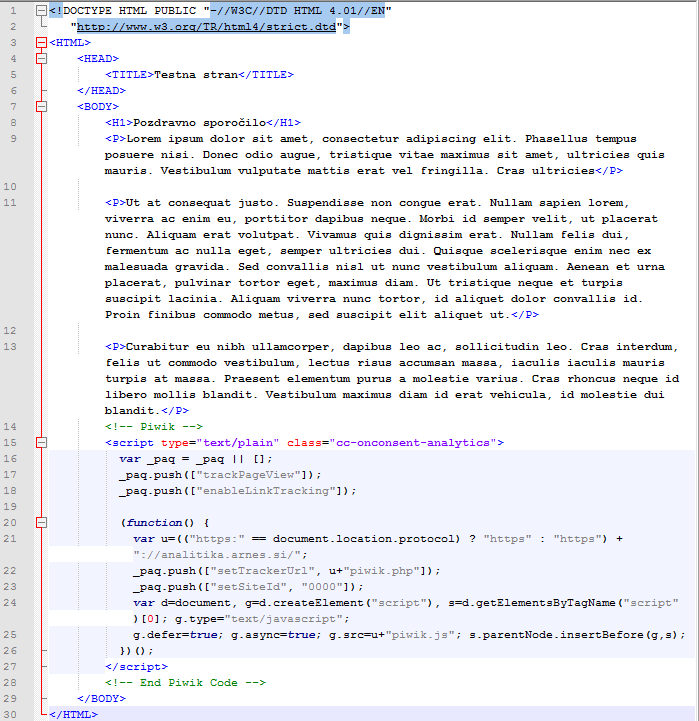The width and height of the screenshot is (699, 721).
Task: Click the closing </HTML> tag
Action: point(74,715)
